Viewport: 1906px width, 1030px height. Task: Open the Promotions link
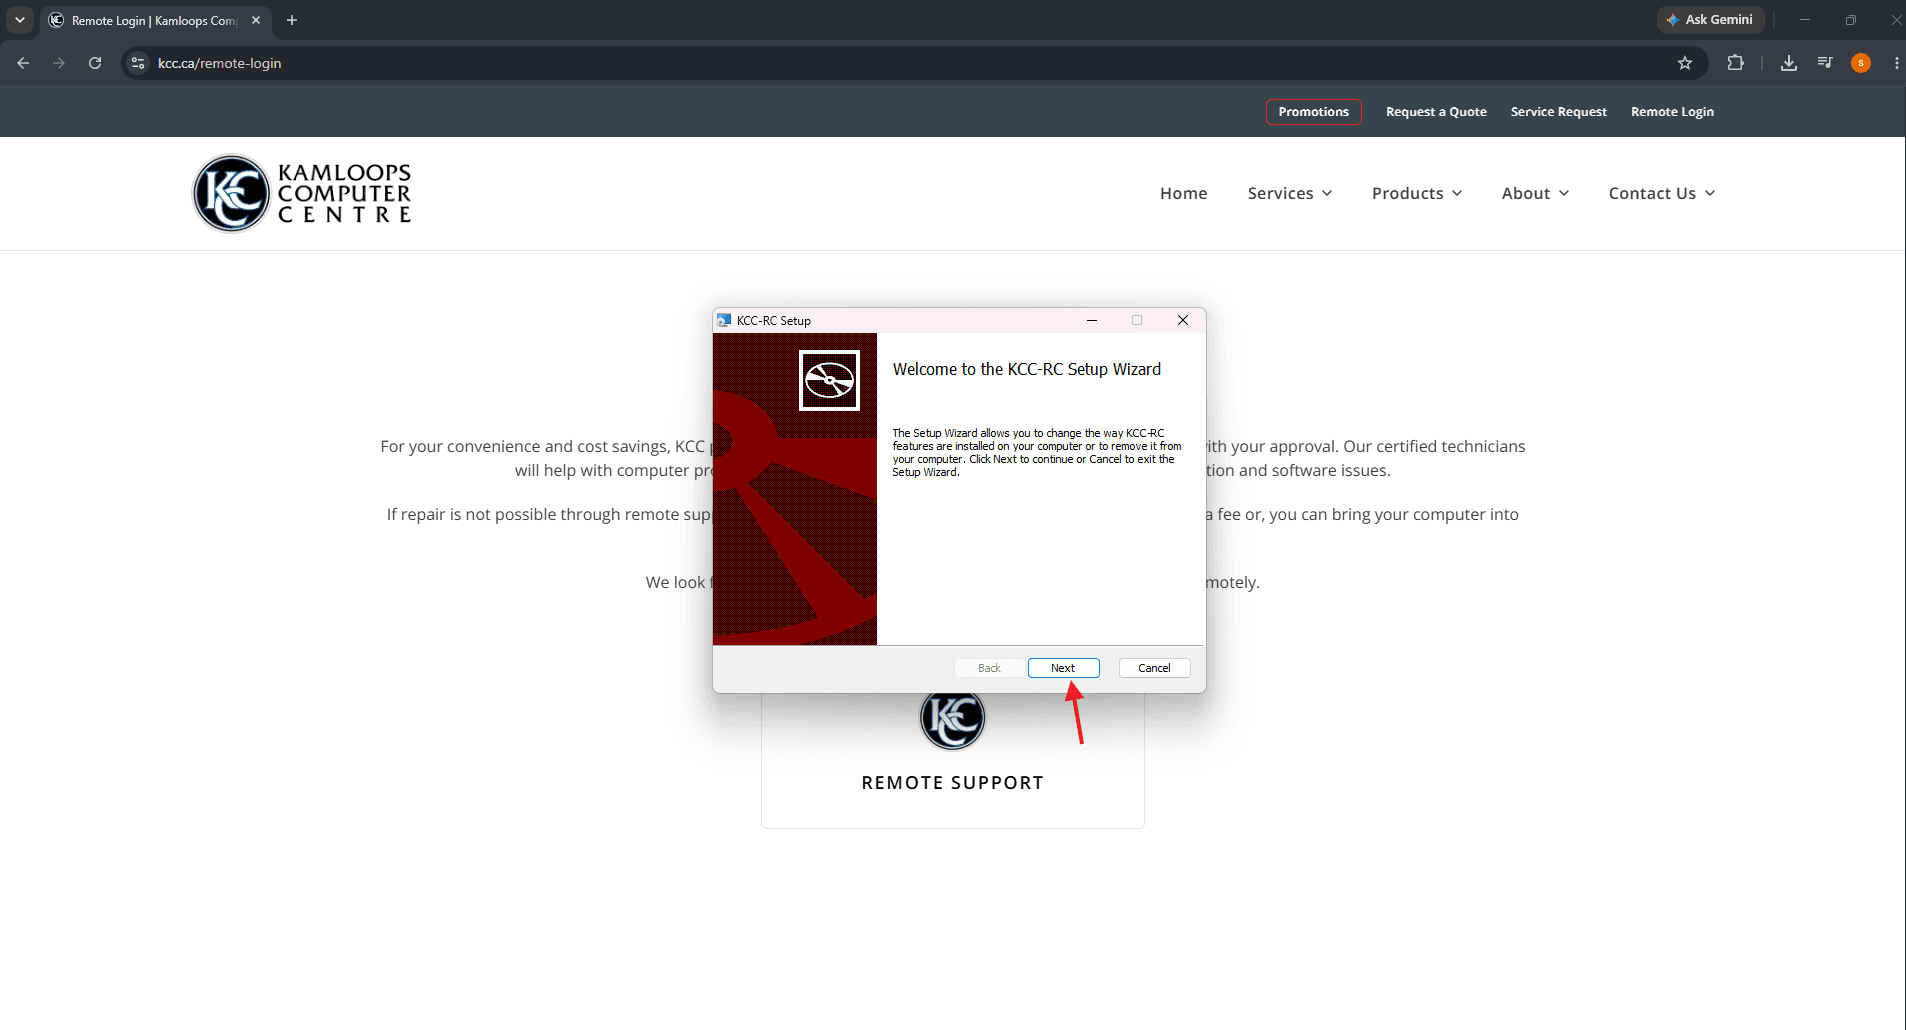tap(1313, 112)
